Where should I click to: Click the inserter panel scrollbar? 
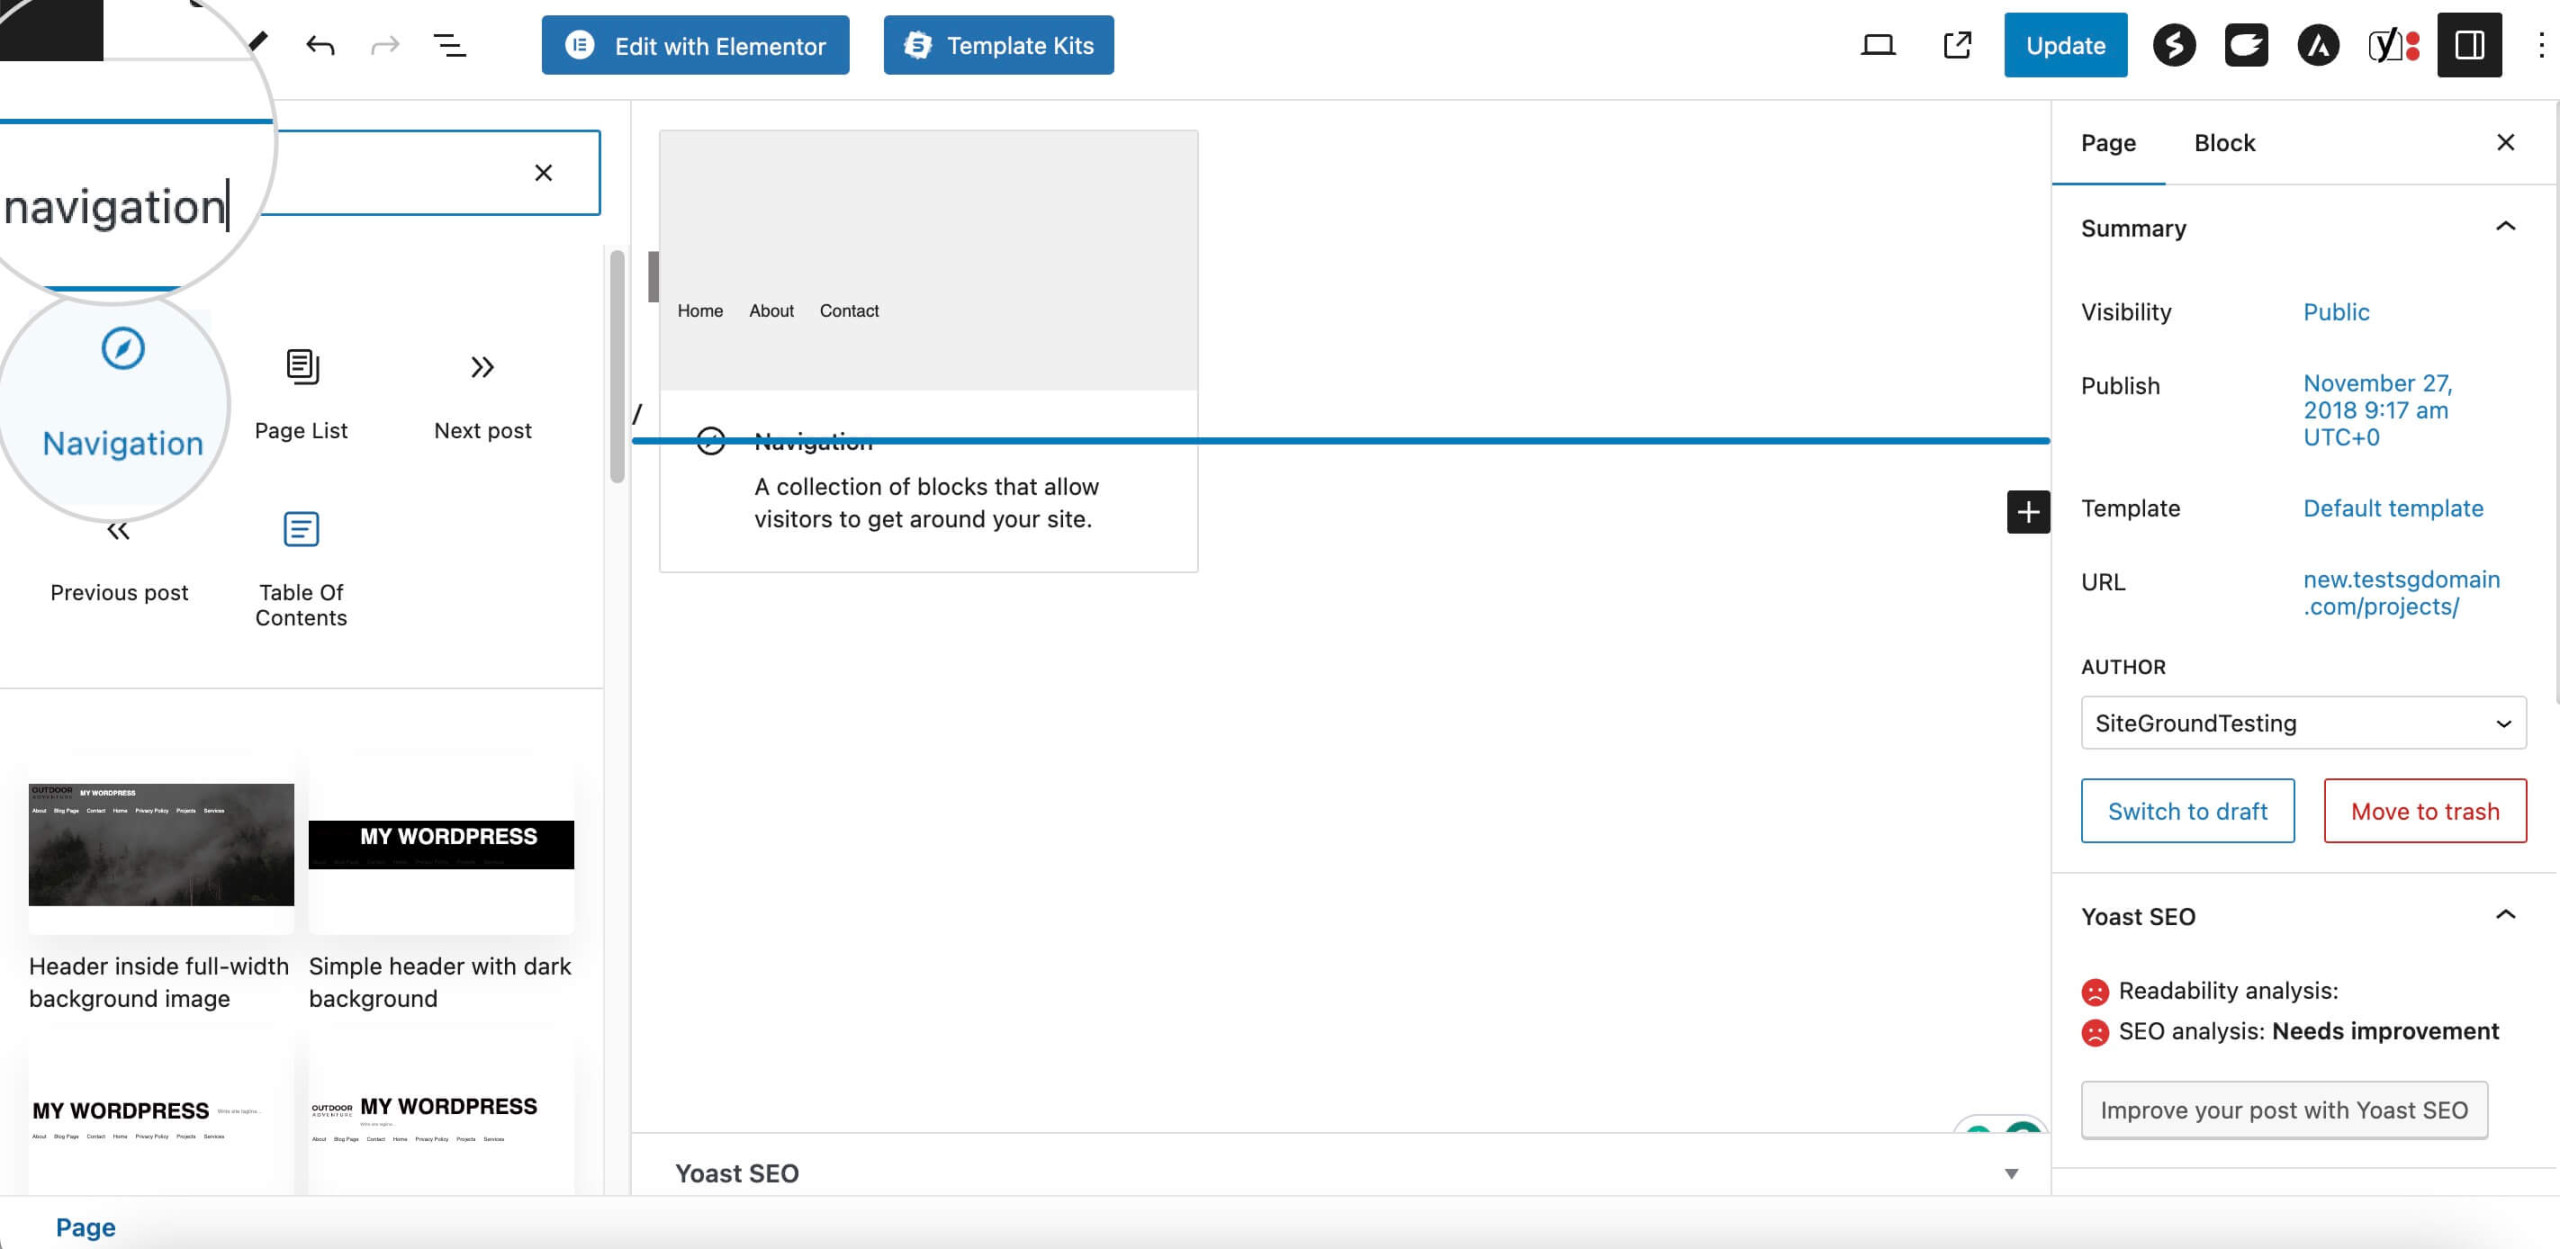[617, 366]
